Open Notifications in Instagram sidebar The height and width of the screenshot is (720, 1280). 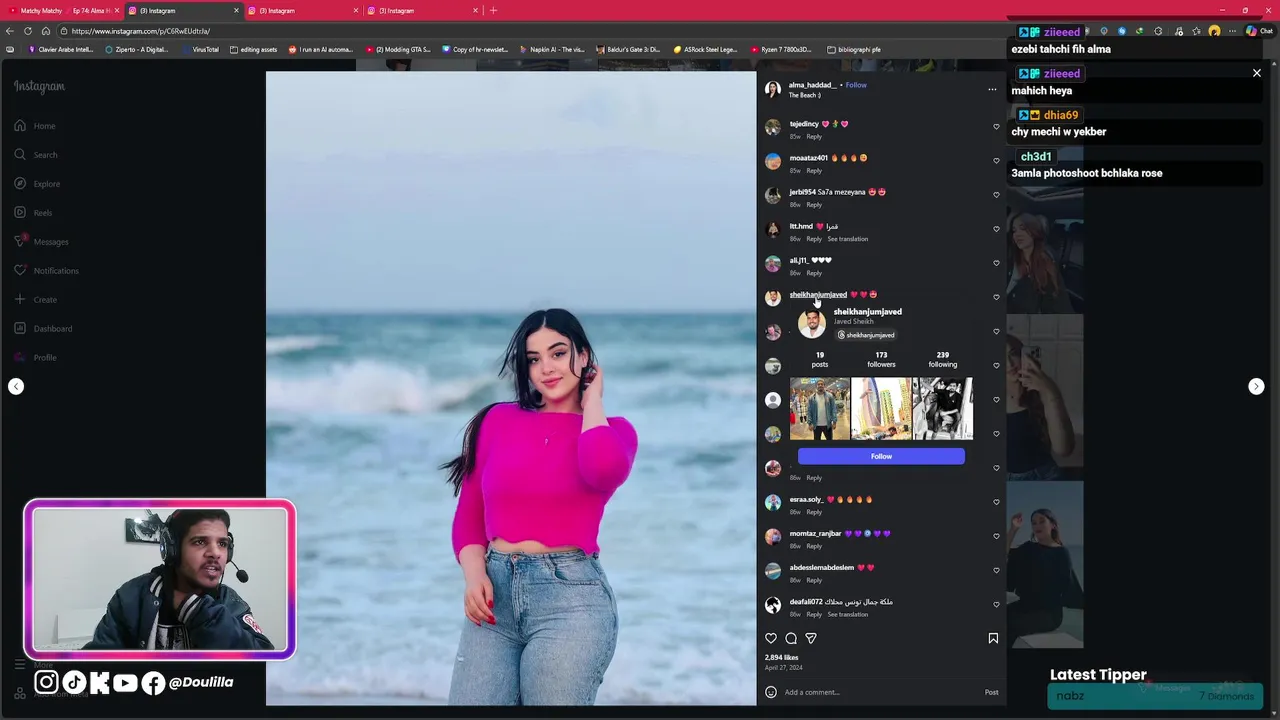pyautogui.click(x=46, y=271)
